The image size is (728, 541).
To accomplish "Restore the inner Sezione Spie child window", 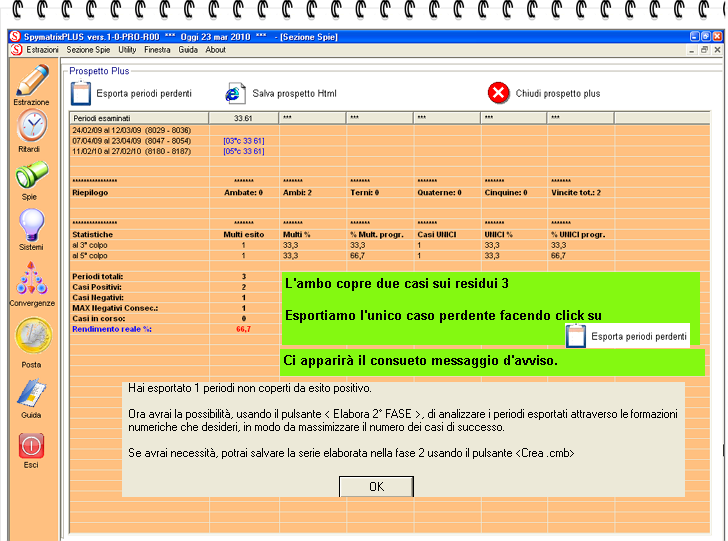I will pyautogui.click(x=704, y=50).
